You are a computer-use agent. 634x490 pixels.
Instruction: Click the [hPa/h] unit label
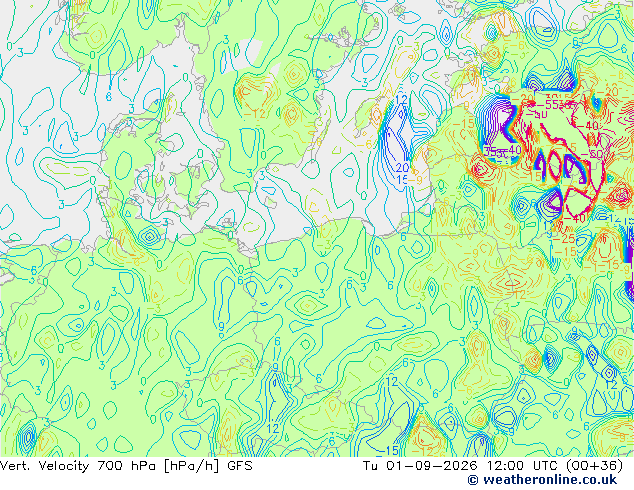pyautogui.click(x=193, y=466)
